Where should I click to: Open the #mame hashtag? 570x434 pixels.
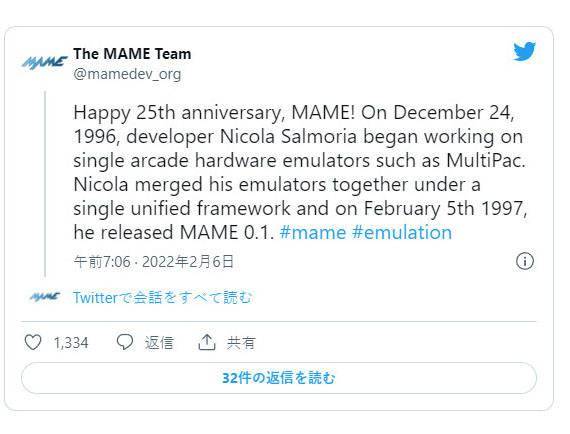point(313,232)
